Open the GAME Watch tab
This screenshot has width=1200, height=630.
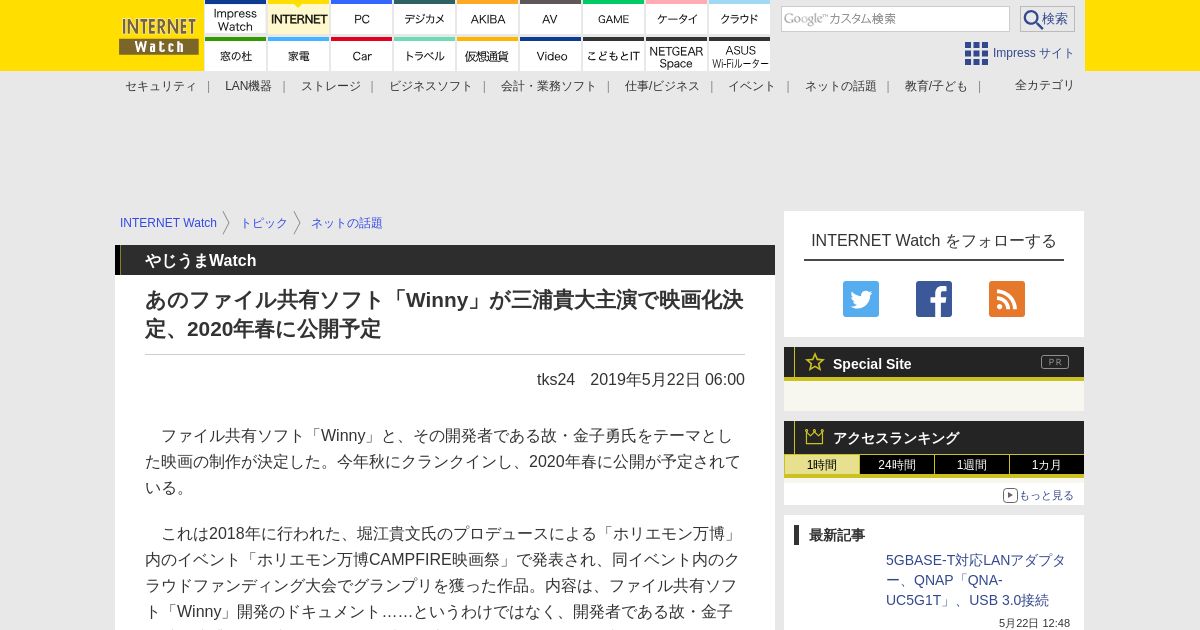tap(613, 18)
